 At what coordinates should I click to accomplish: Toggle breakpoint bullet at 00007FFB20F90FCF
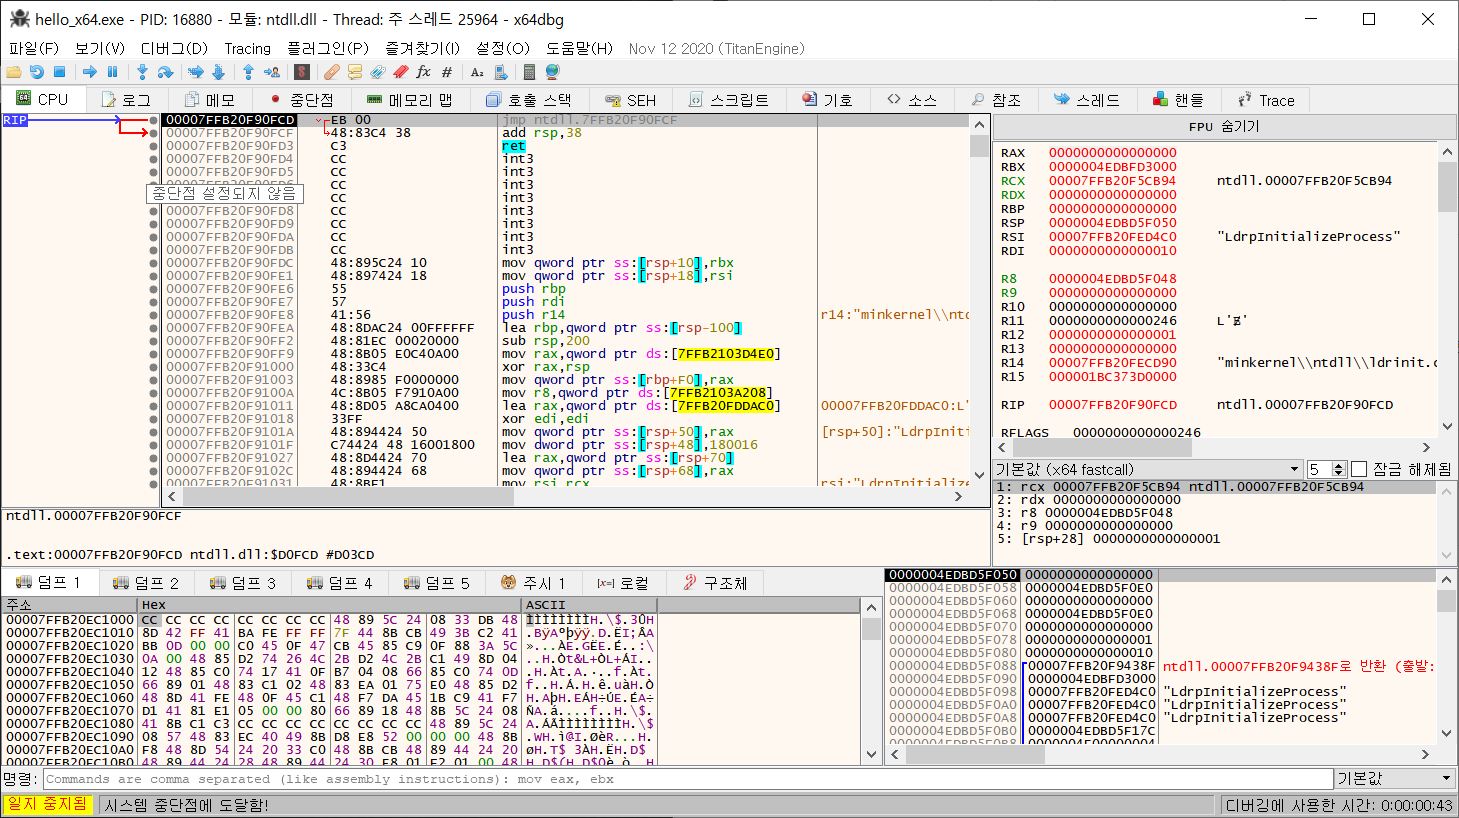point(153,133)
